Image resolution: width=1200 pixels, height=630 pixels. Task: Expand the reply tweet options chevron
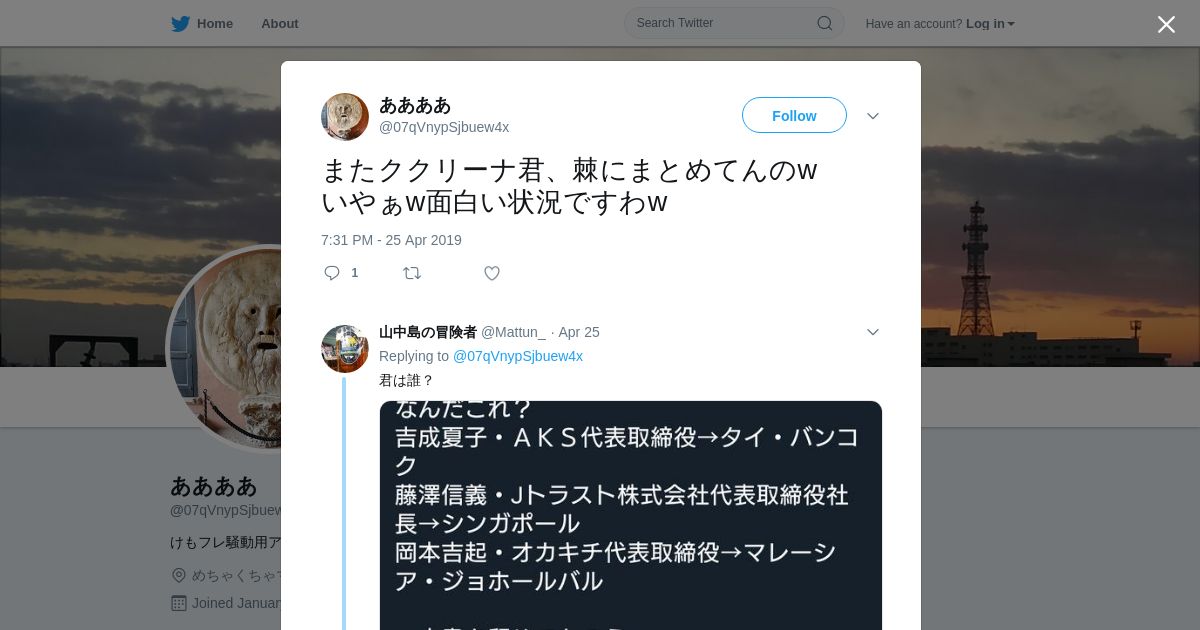pyautogui.click(x=873, y=332)
